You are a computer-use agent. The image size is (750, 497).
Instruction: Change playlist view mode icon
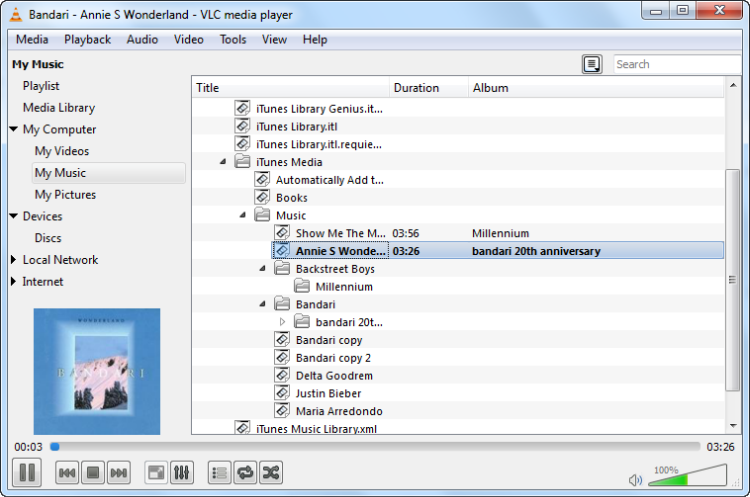coord(592,64)
